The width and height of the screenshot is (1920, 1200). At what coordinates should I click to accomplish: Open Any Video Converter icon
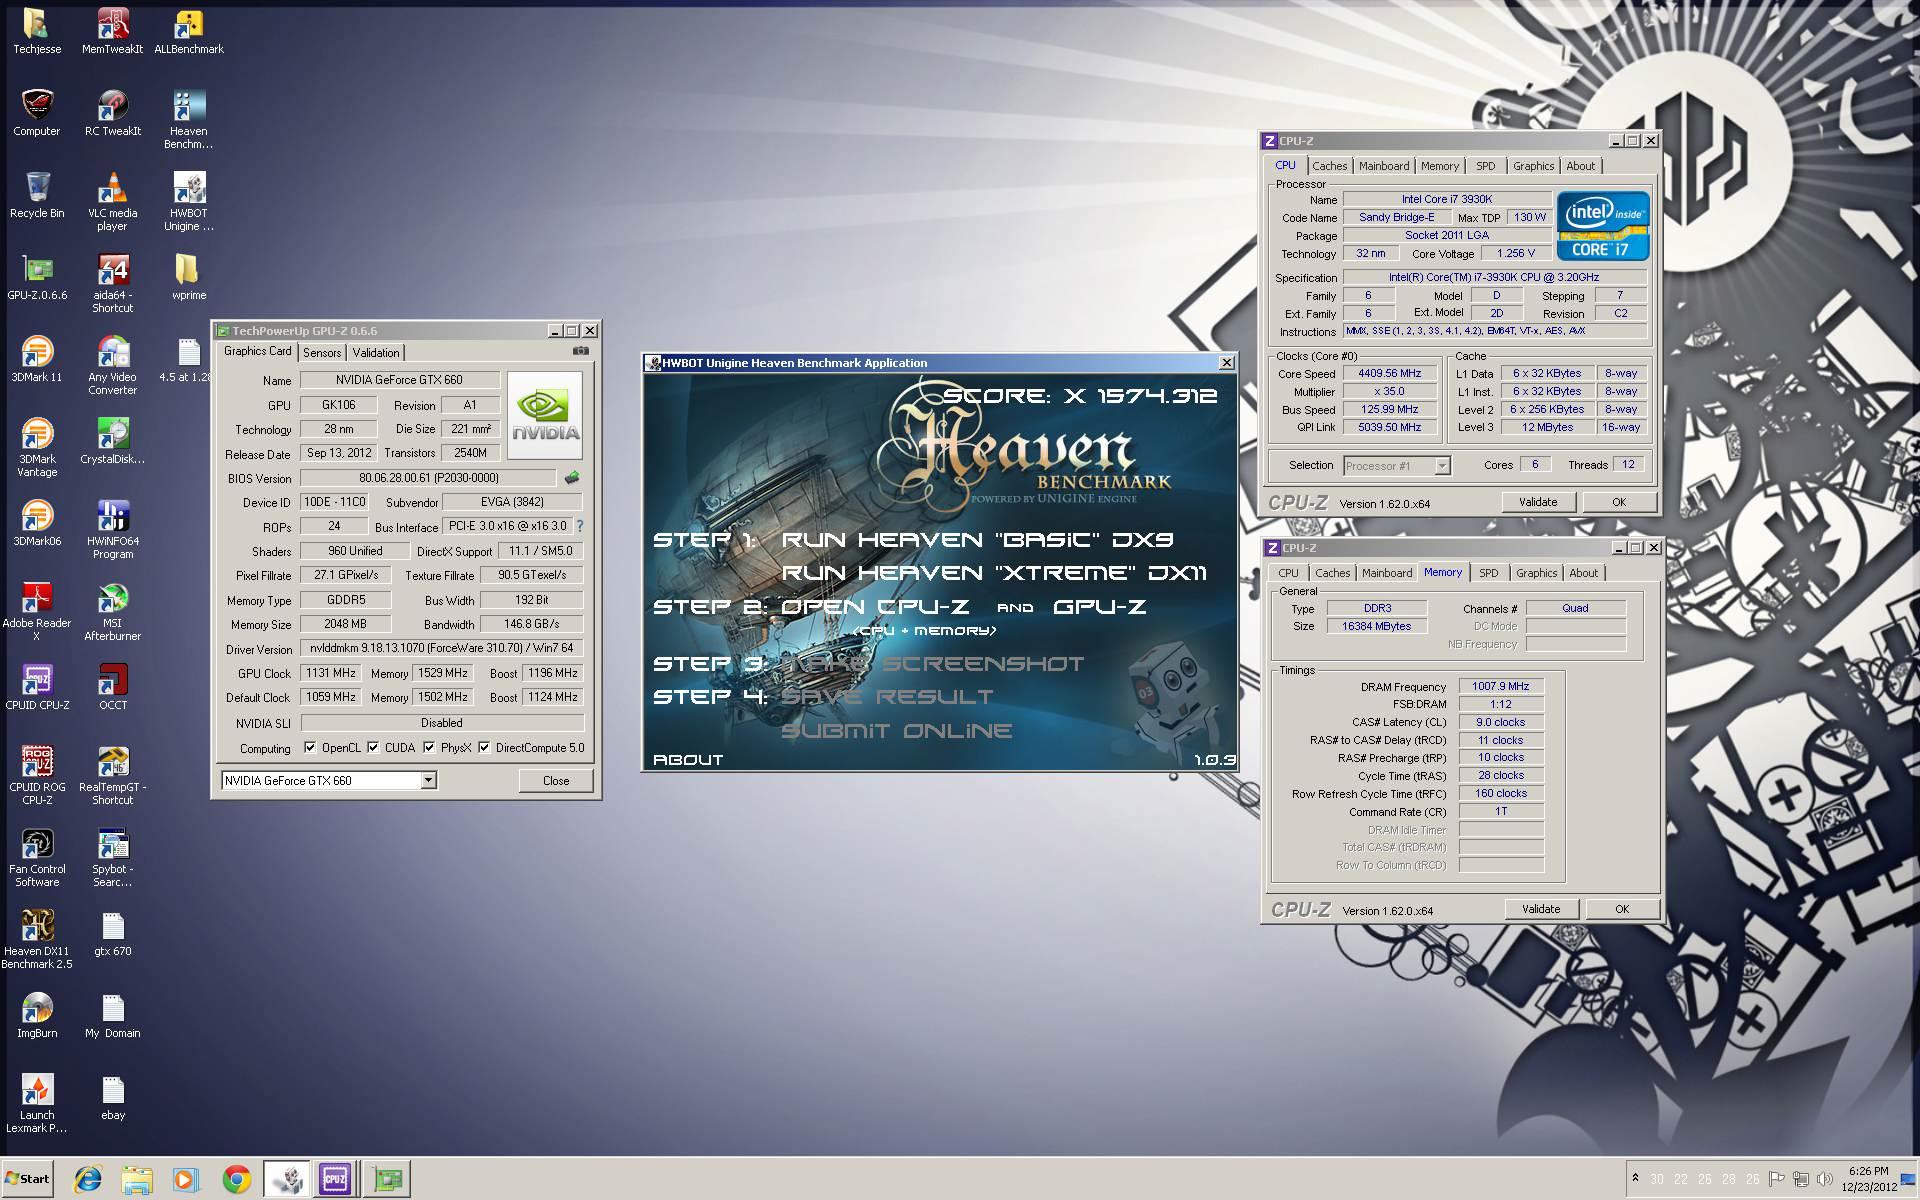point(112,366)
